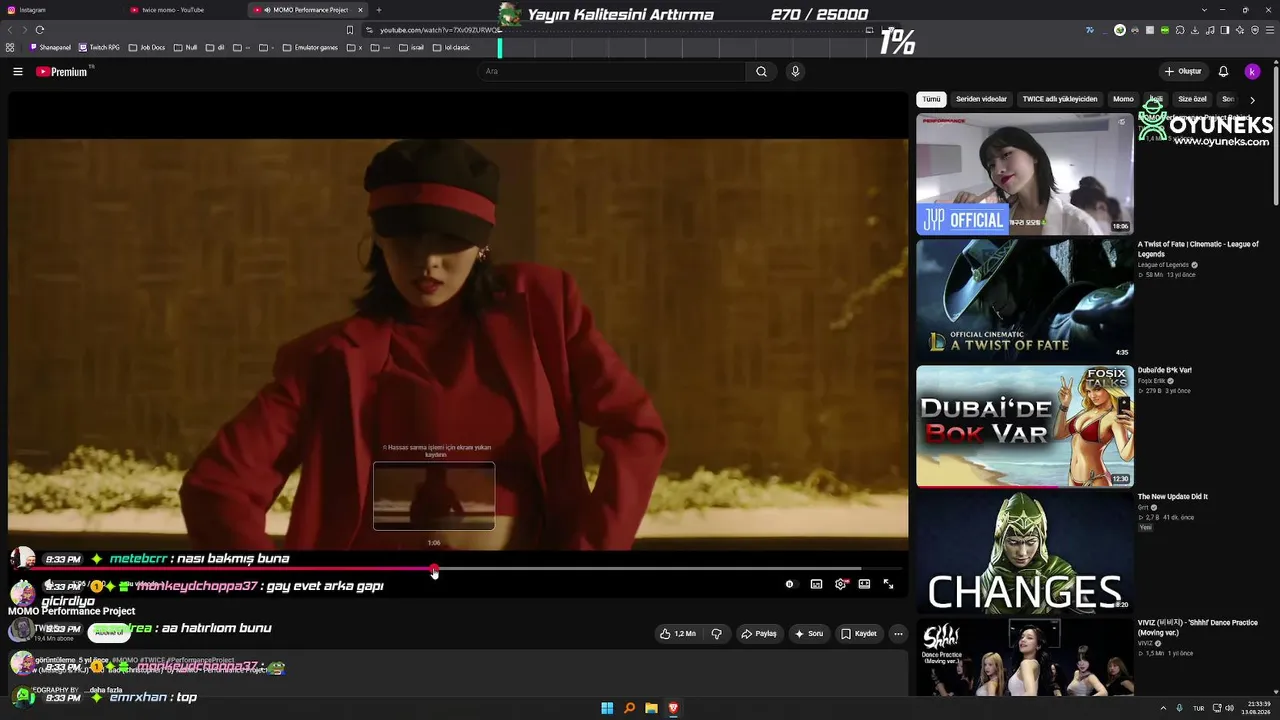The image size is (1280, 720).
Task: Open more actions three-dot menu
Action: 898,633
